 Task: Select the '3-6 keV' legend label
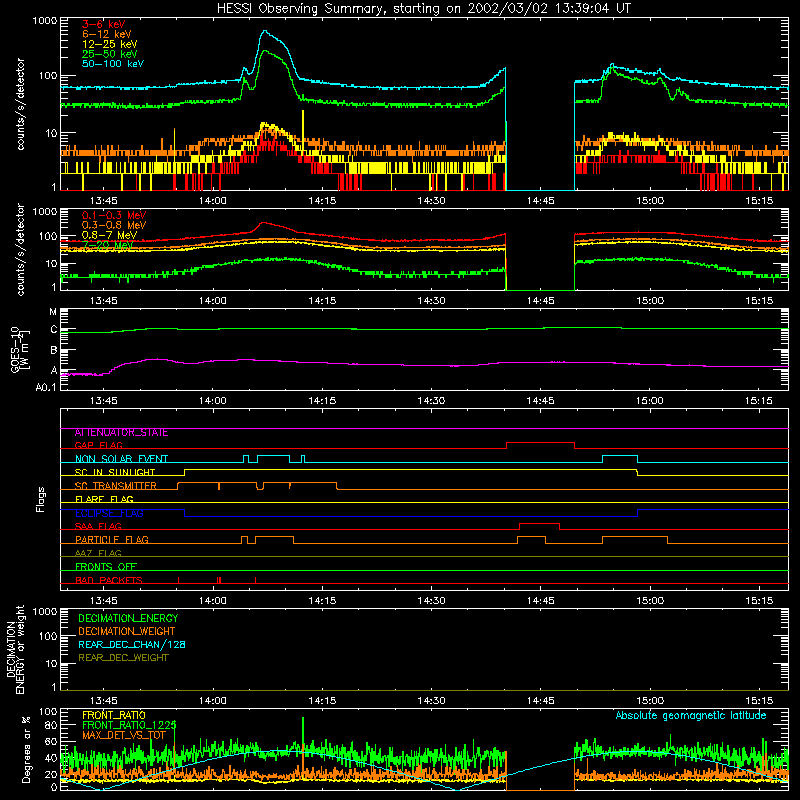tap(103, 24)
